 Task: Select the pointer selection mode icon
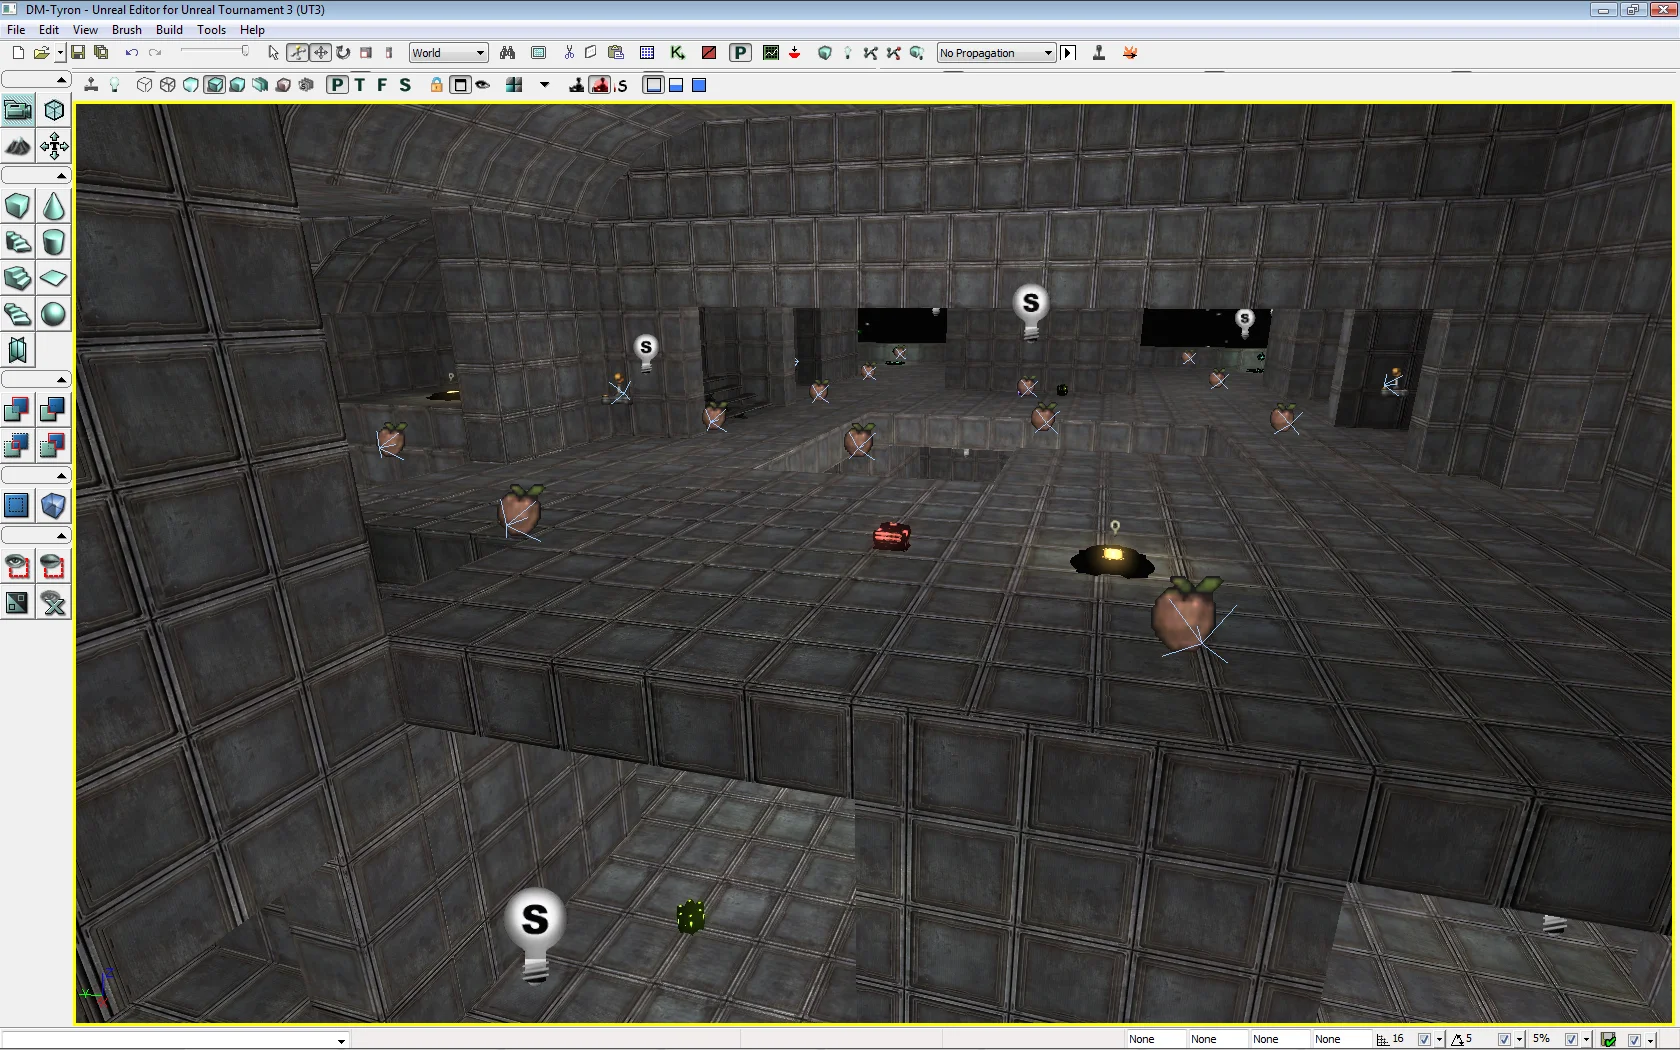[273, 53]
